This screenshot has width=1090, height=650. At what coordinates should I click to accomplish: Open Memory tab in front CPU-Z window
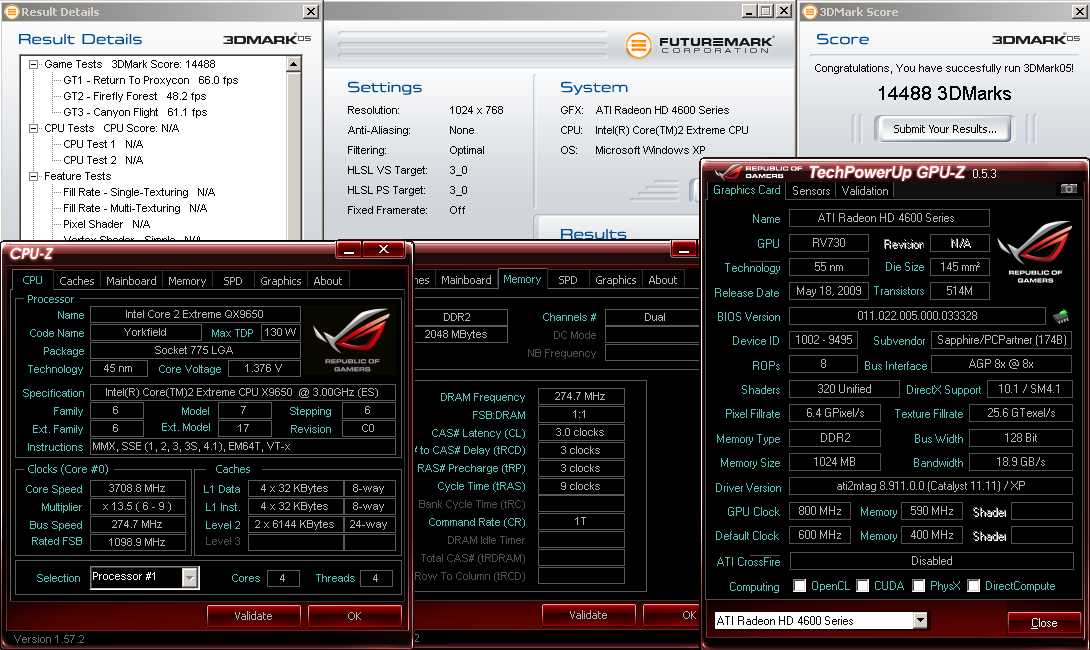187,281
